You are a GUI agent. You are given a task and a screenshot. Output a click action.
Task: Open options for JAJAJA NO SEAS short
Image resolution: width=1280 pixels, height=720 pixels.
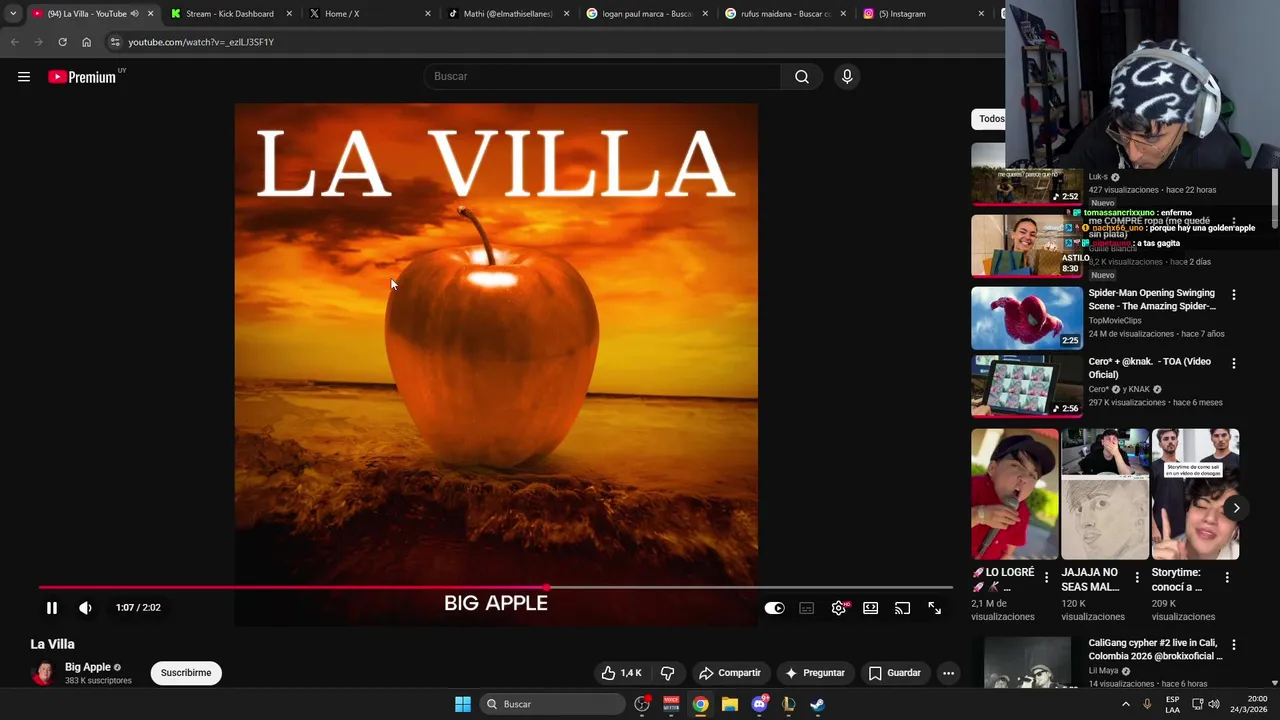(x=1137, y=578)
